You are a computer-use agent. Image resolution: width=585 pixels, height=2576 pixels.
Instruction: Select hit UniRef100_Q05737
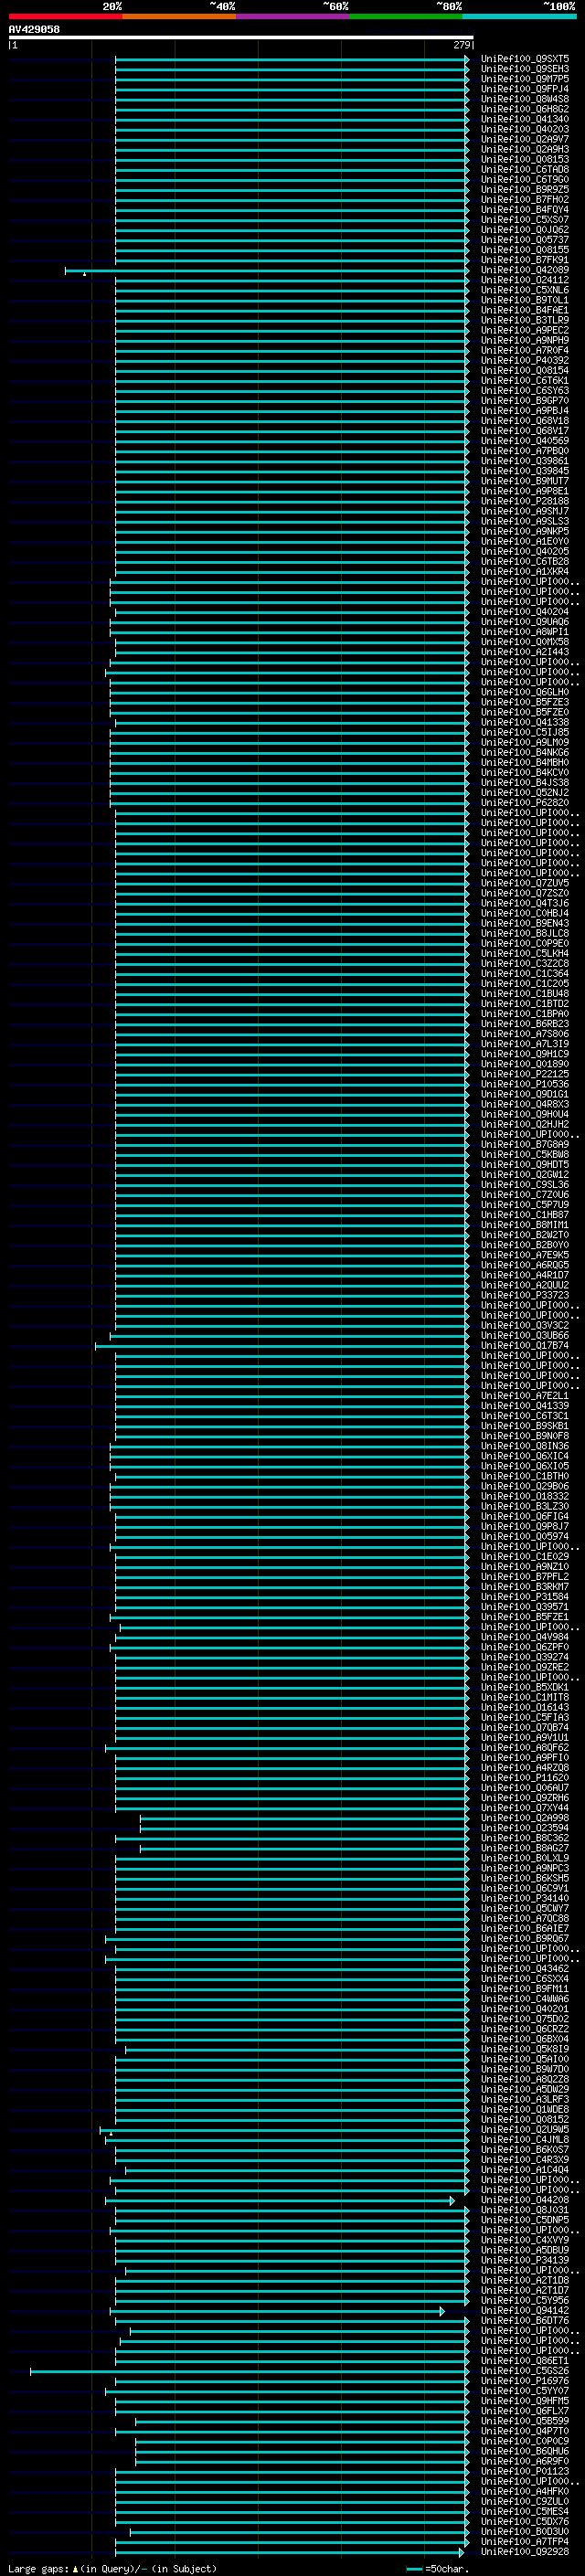(524, 240)
